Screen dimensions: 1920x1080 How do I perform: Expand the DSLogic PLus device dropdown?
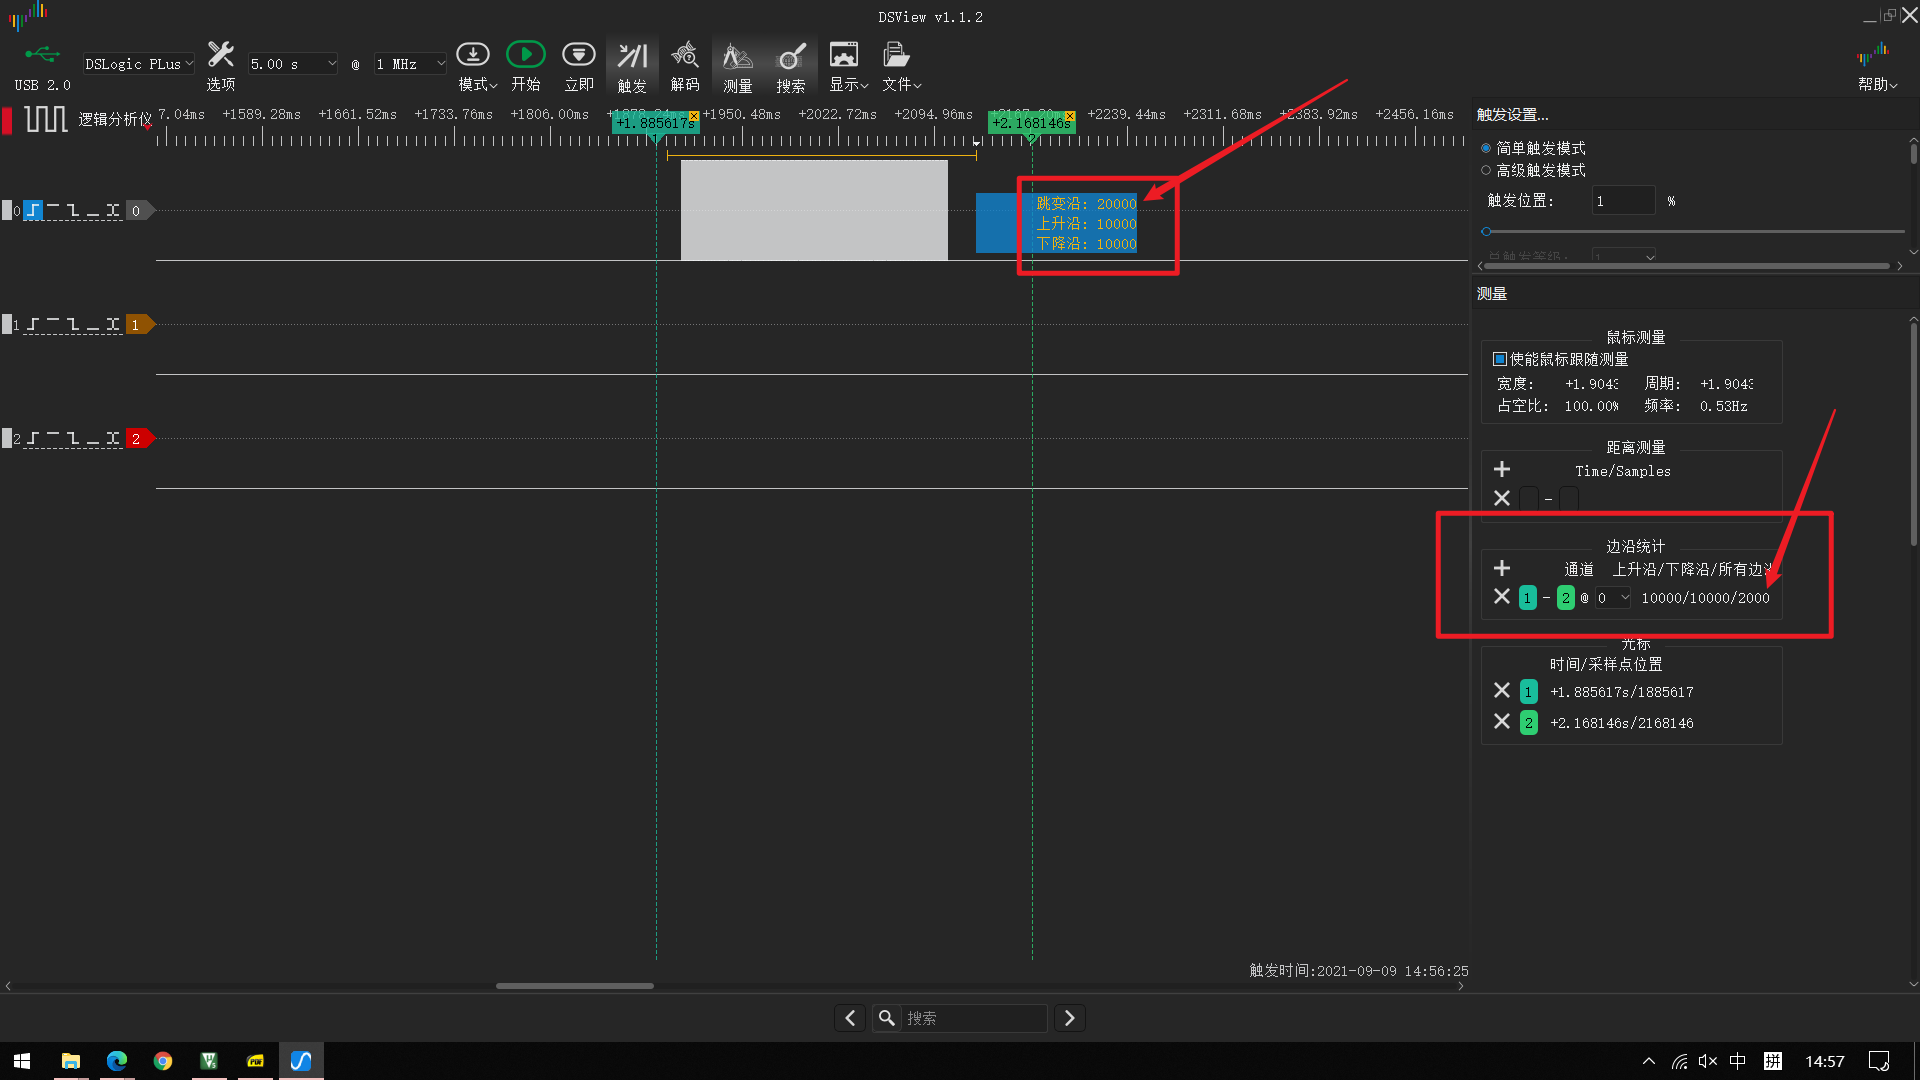click(x=139, y=64)
